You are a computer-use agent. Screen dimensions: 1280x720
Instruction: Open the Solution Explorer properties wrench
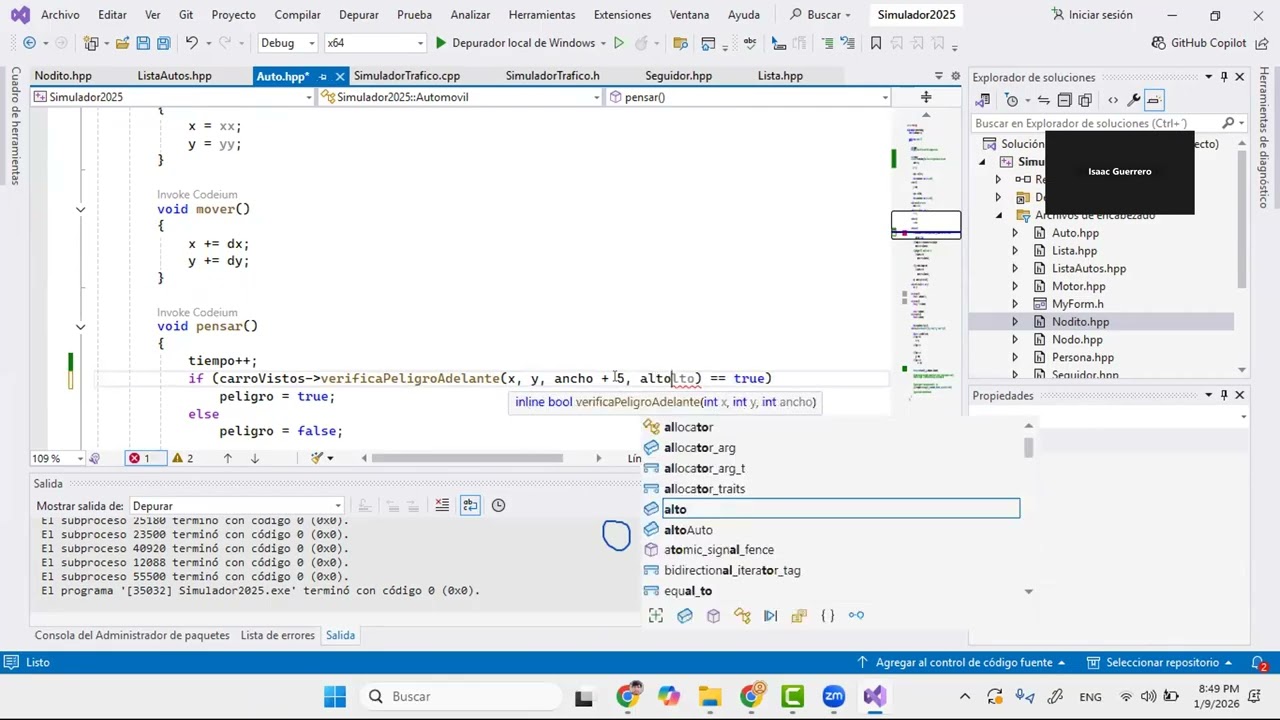[1133, 100]
